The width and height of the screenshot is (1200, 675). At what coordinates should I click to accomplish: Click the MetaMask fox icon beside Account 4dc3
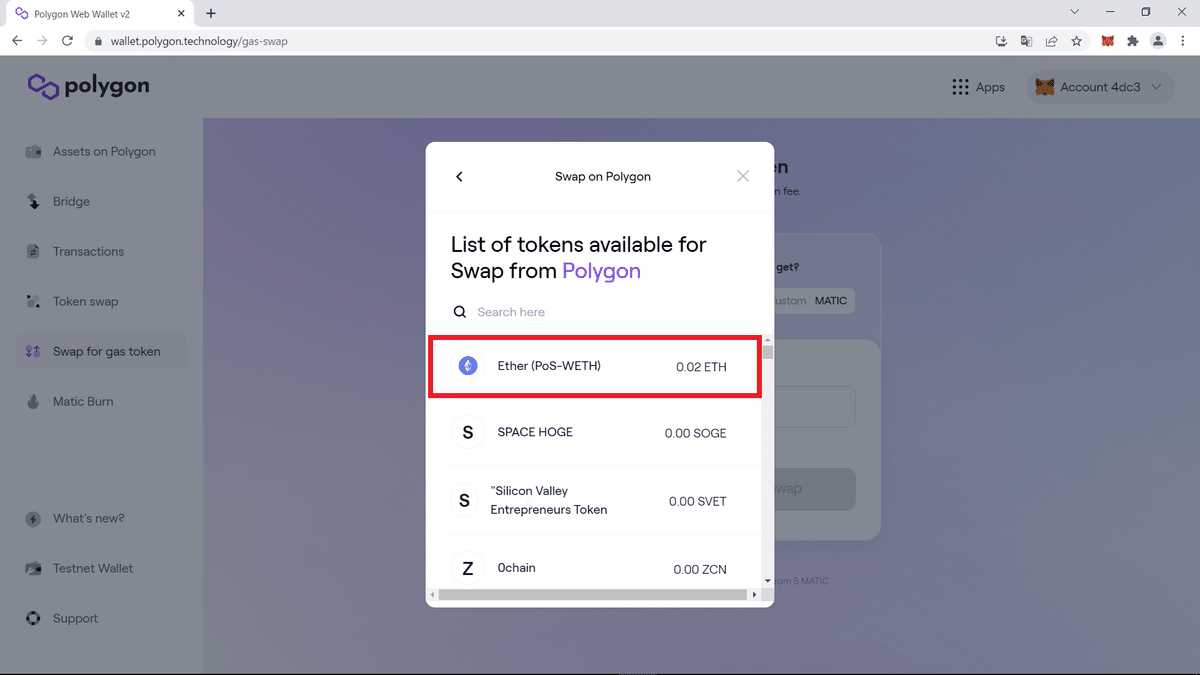1044,87
